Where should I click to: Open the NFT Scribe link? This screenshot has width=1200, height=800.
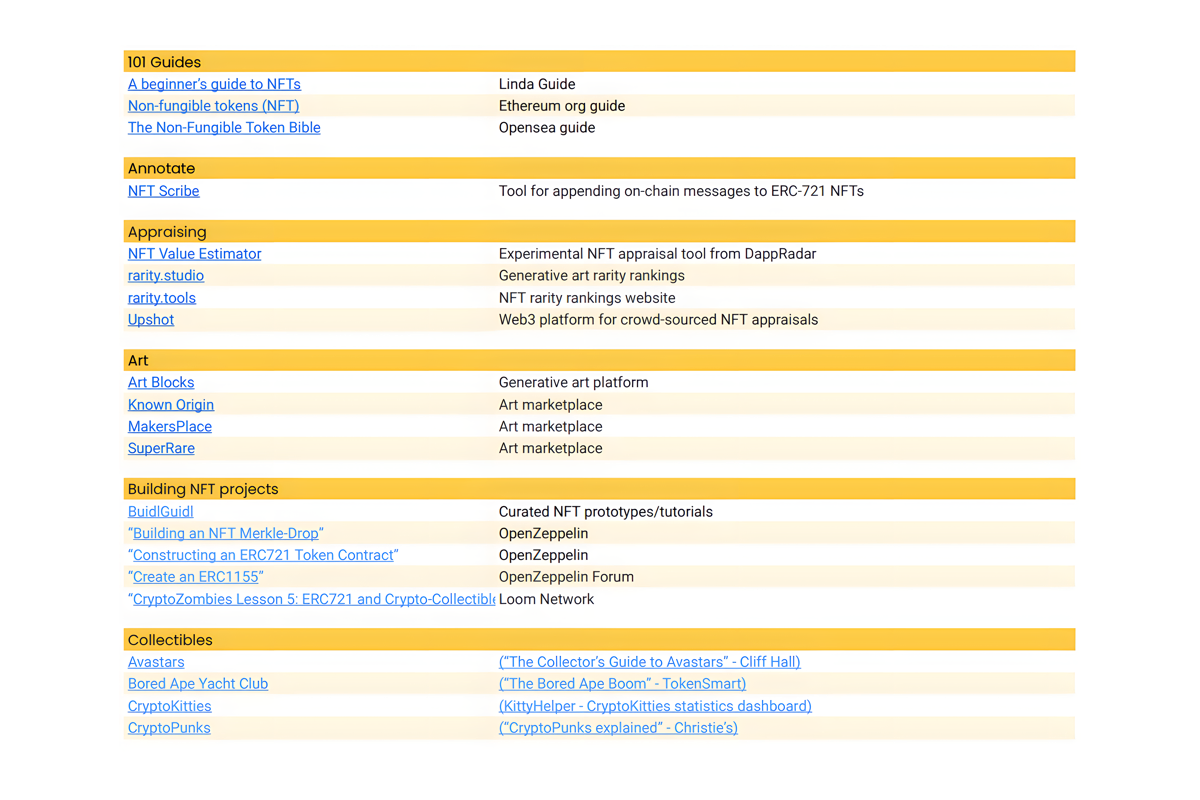163,191
